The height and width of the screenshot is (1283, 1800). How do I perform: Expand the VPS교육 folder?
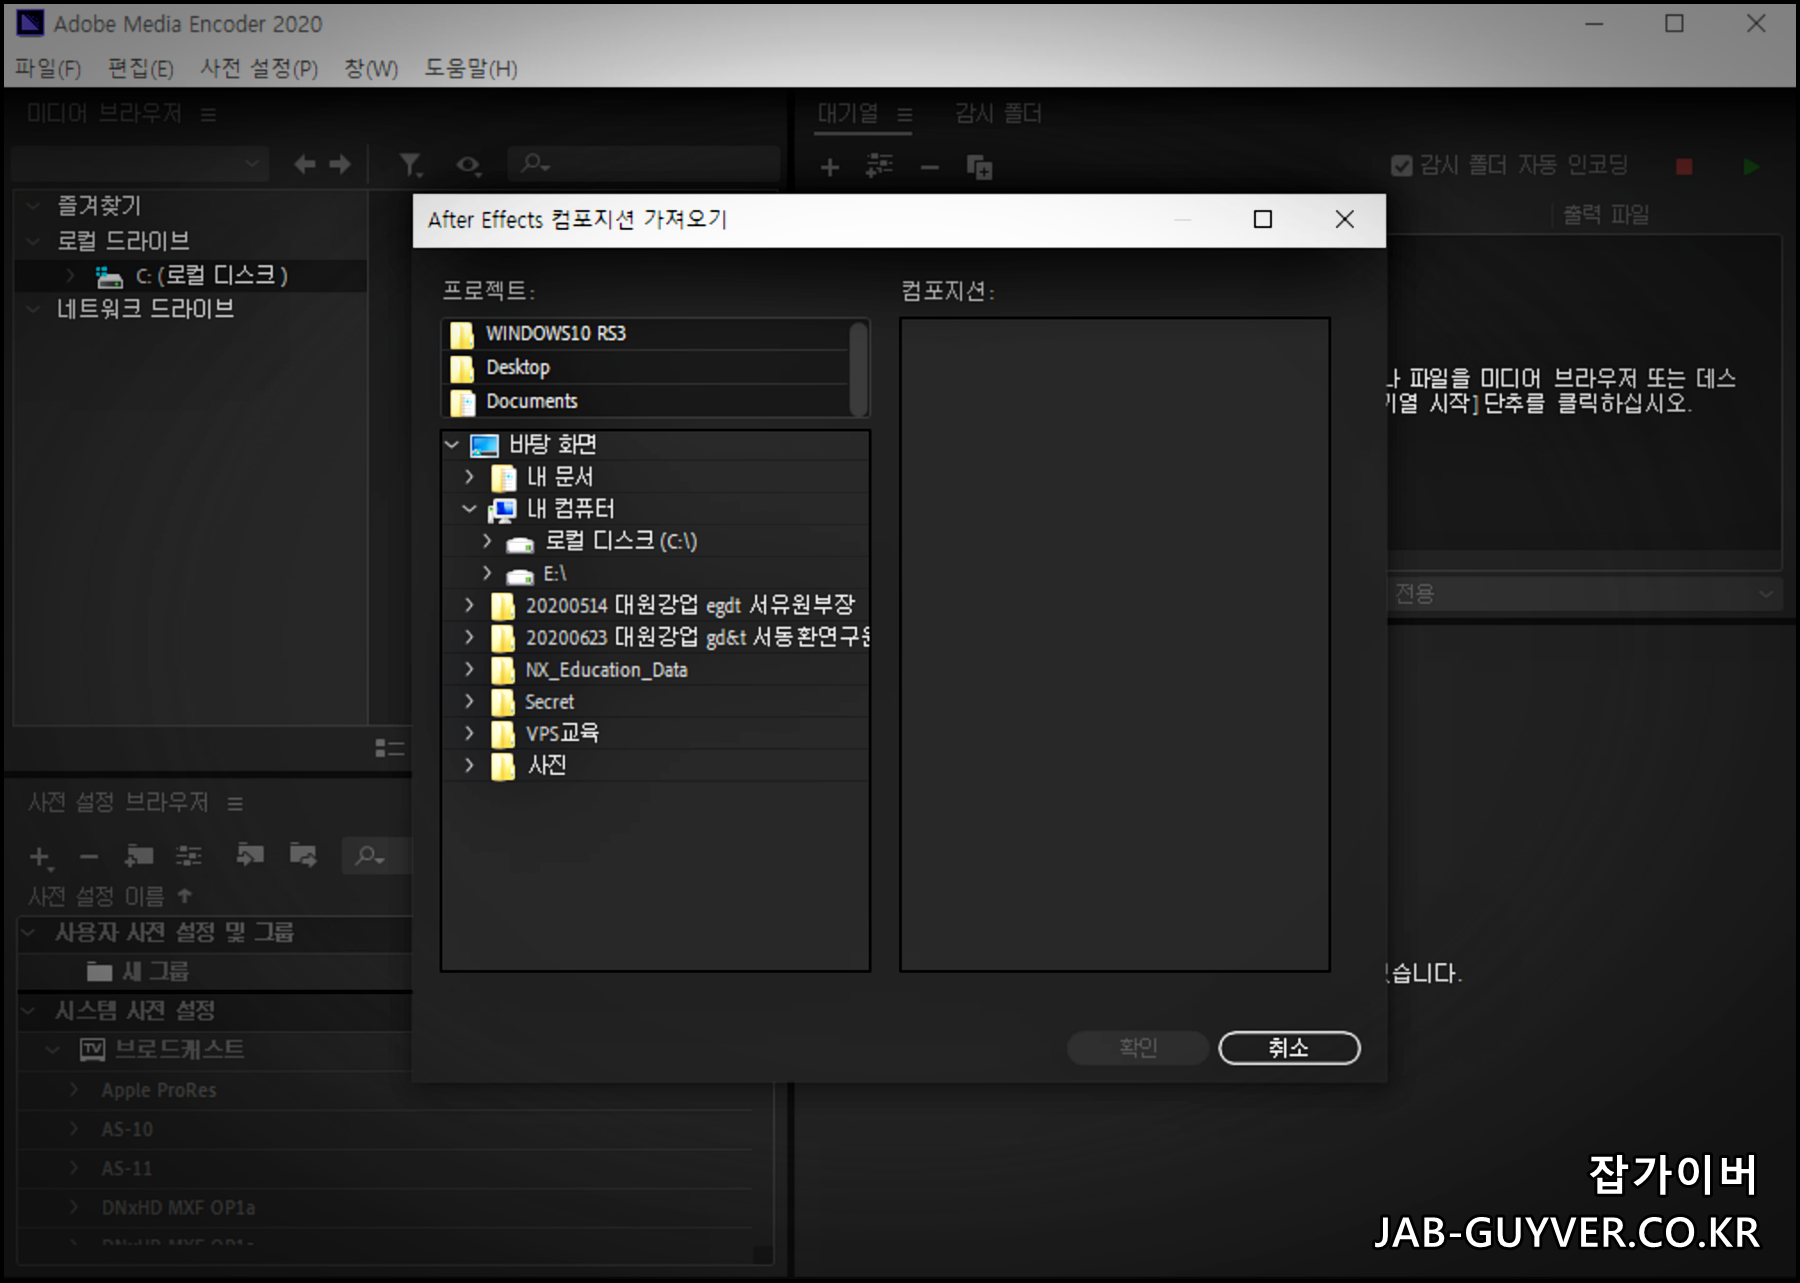point(469,733)
